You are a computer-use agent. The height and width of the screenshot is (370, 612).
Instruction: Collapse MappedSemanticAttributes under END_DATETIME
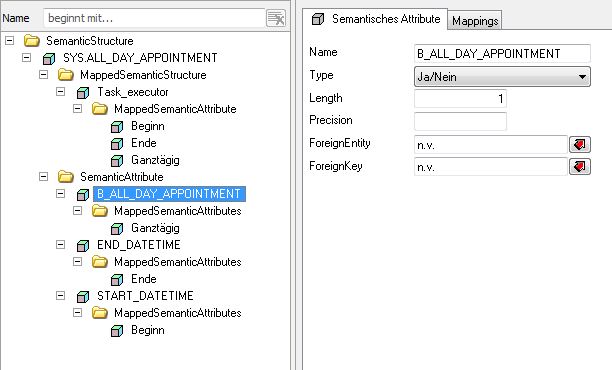(x=78, y=261)
